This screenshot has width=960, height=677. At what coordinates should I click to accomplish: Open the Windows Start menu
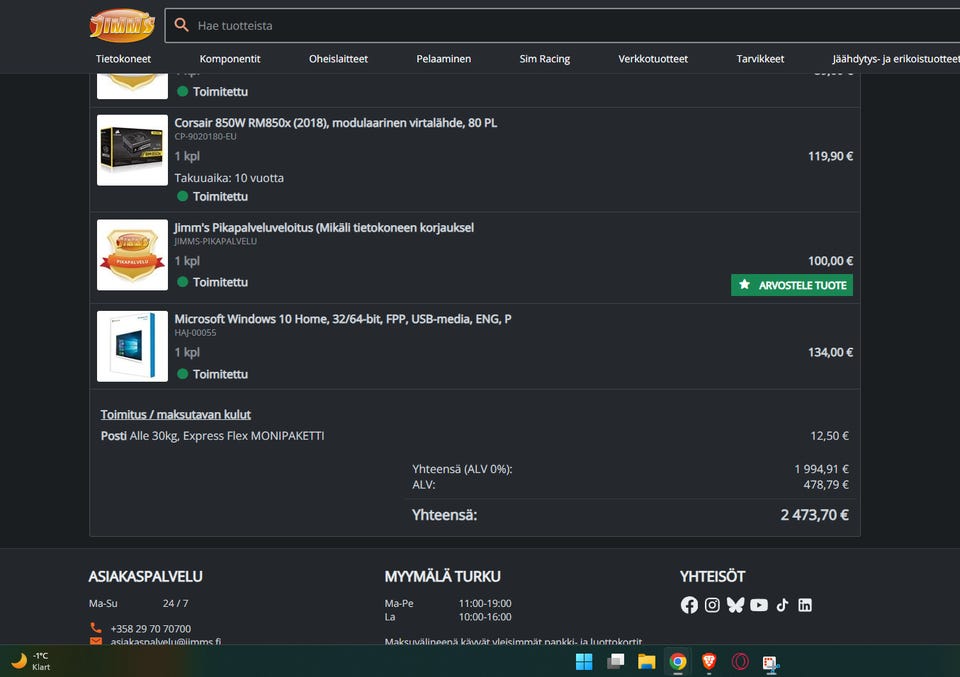pos(584,662)
